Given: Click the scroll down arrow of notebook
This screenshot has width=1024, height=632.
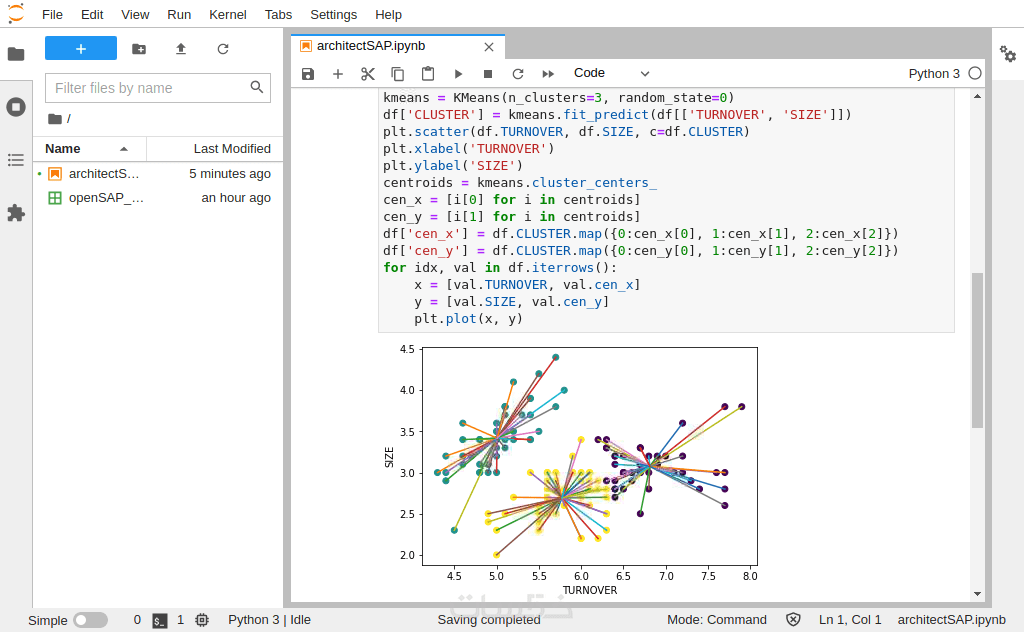Looking at the screenshot, I should click(977, 593).
